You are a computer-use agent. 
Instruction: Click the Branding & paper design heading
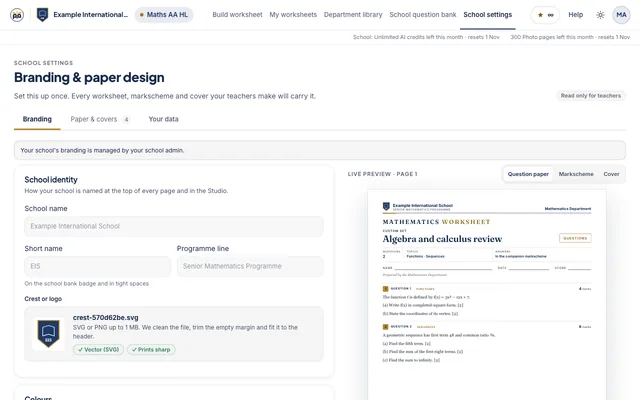tap(89, 78)
